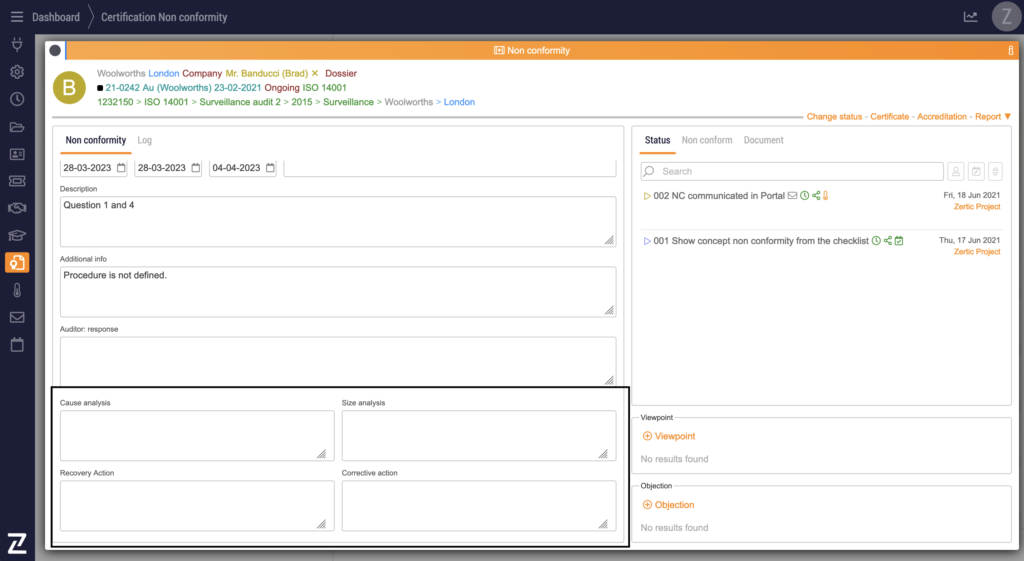This screenshot has width=1024, height=561.
Task: Click the Change status link
Action: [834, 117]
